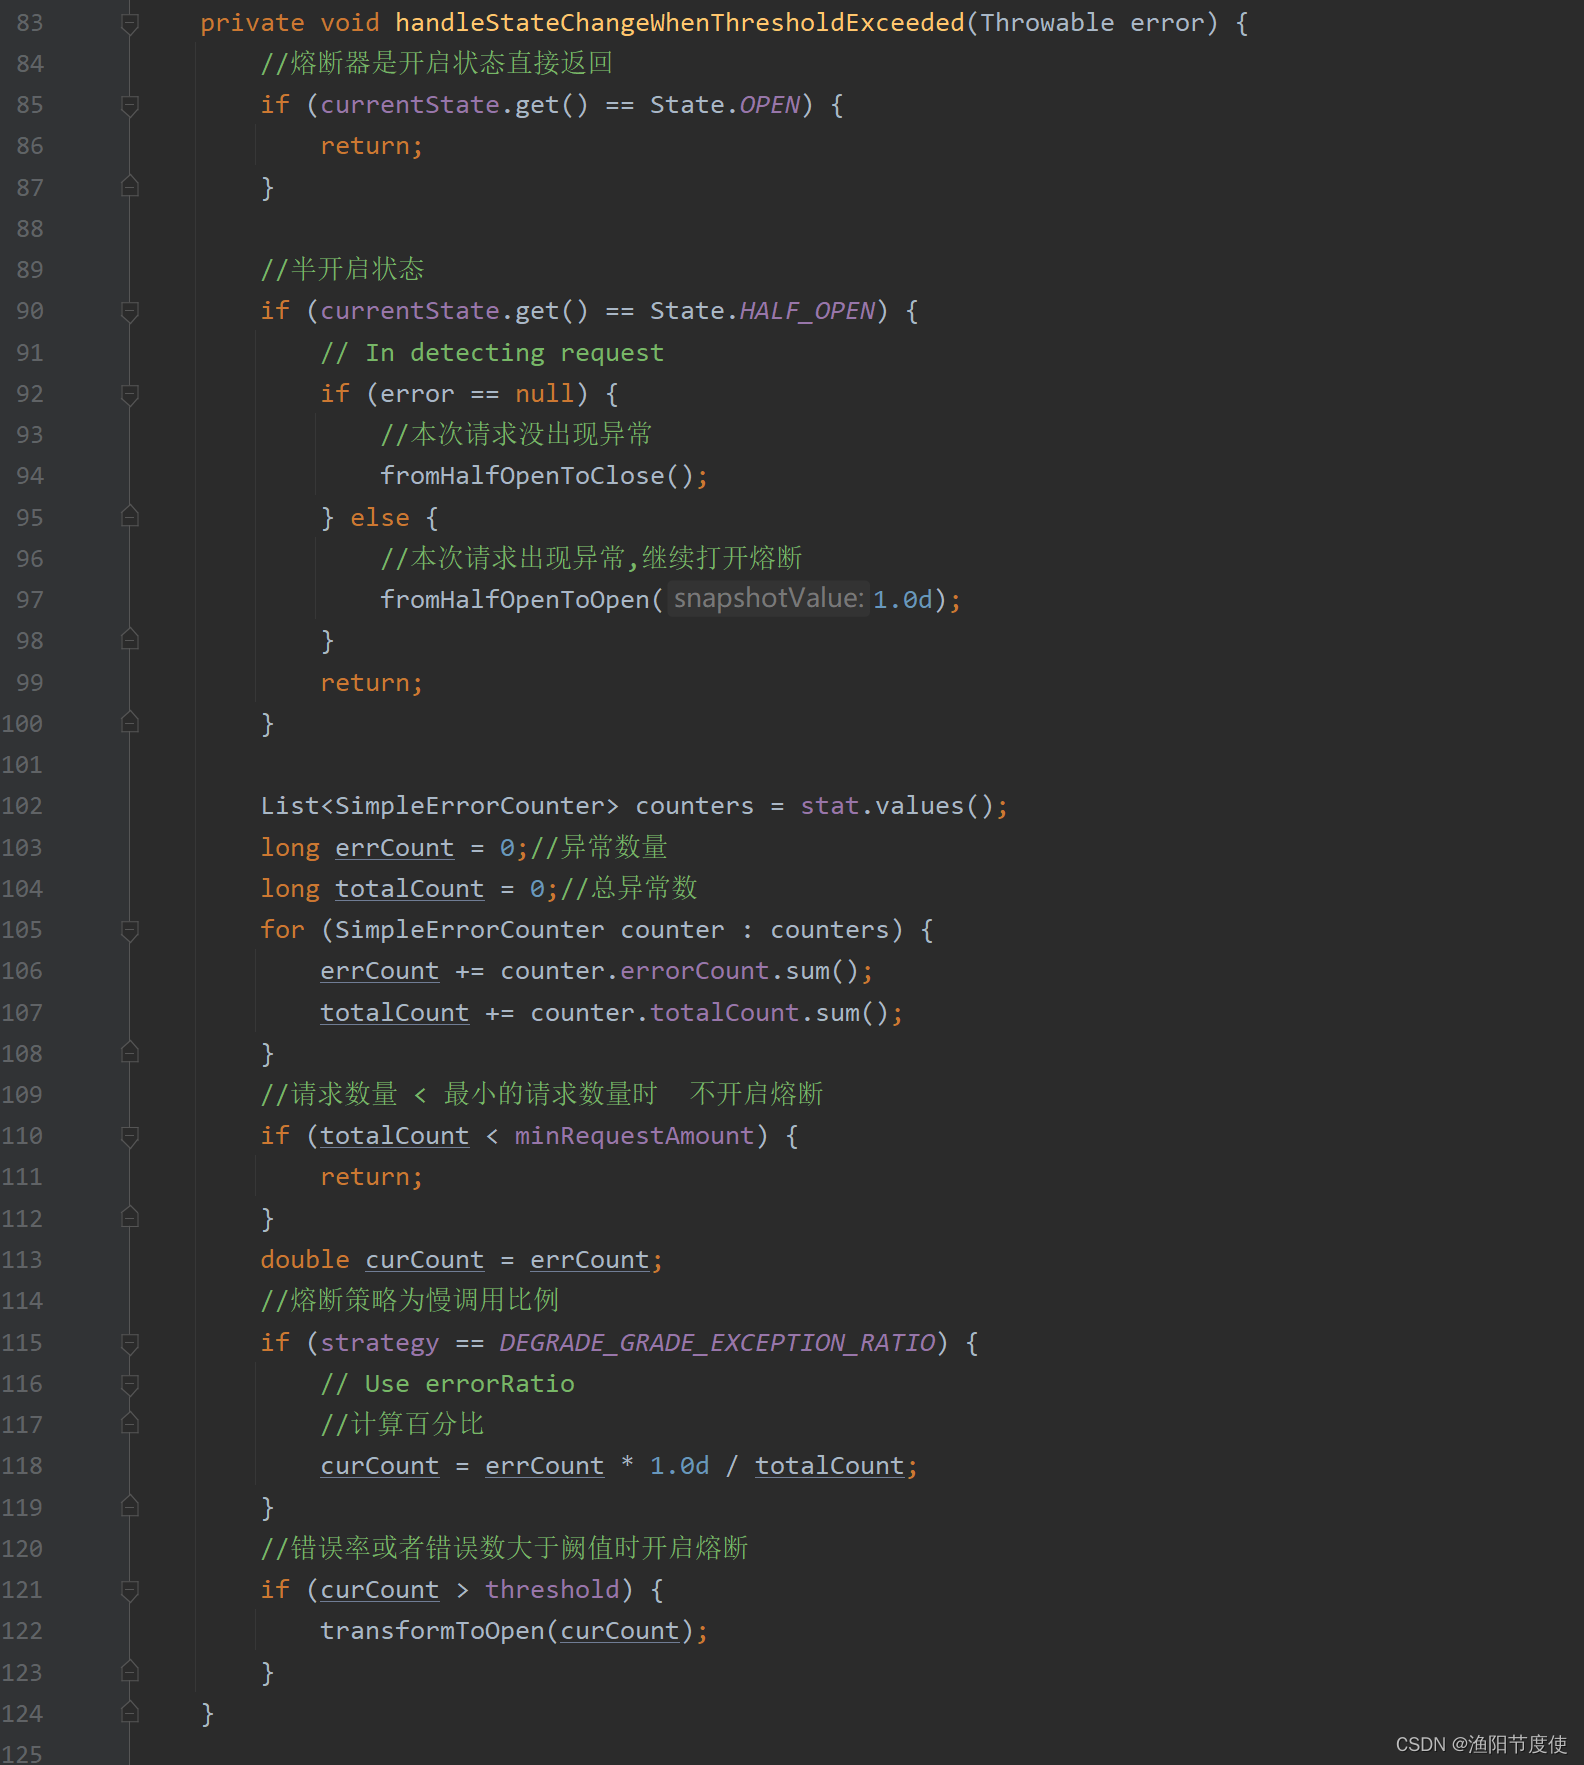
Task: Click the fold end marker on line 124
Action: pos(130,1713)
